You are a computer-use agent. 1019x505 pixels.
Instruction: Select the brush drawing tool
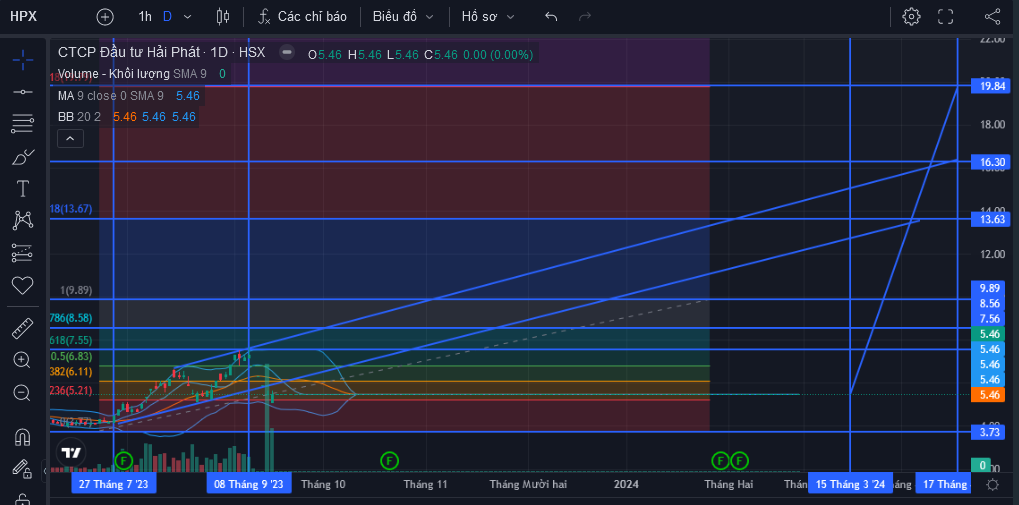23,157
